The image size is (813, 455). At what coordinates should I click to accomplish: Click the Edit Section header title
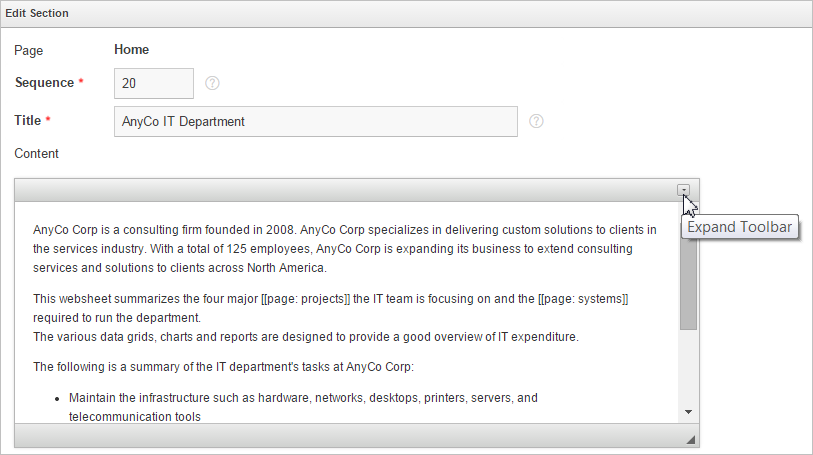point(37,13)
